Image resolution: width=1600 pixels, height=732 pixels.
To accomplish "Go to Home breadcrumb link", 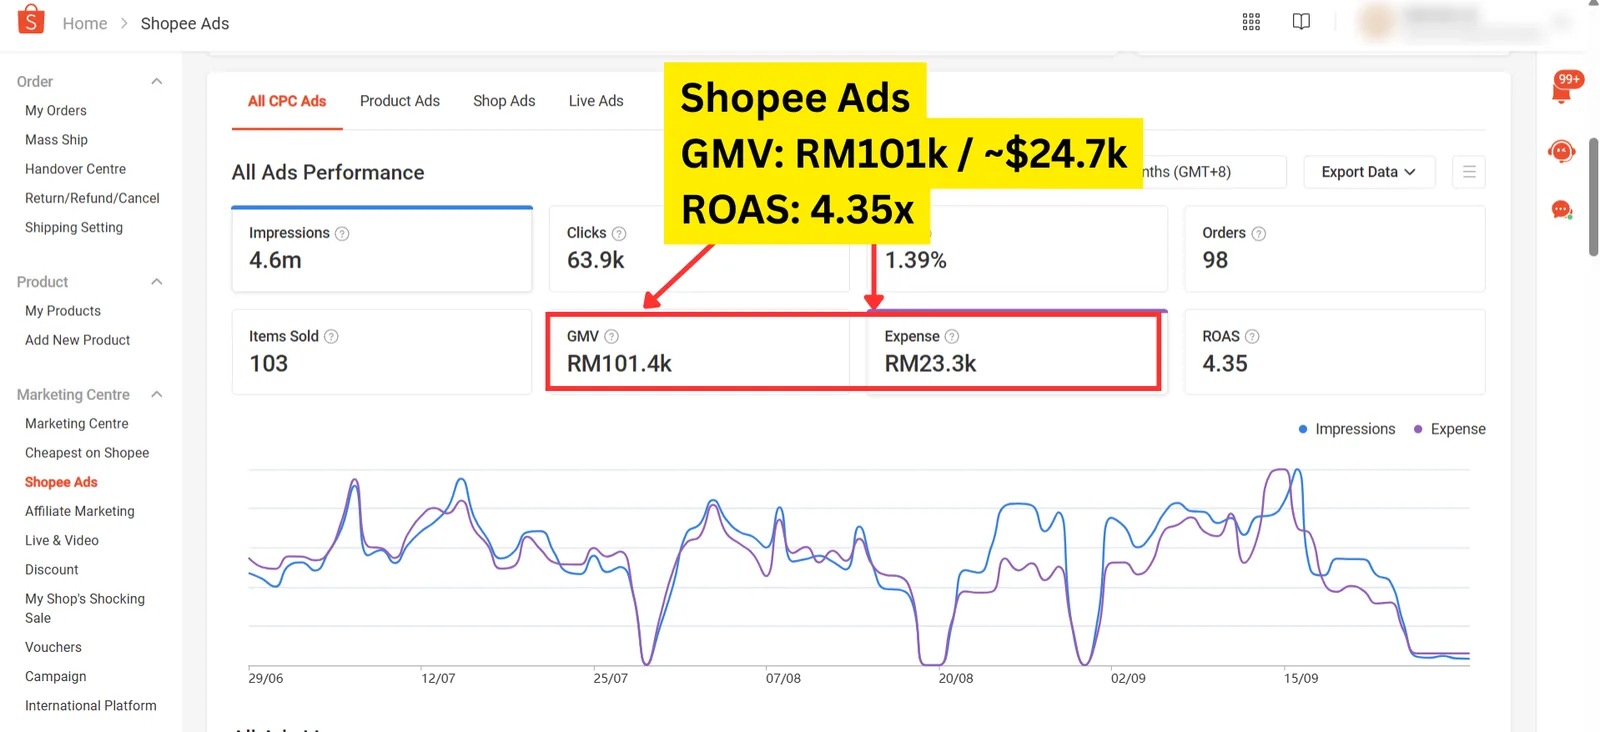I will pos(85,23).
